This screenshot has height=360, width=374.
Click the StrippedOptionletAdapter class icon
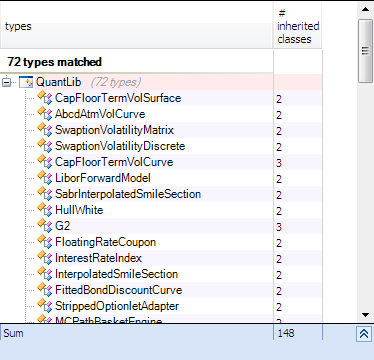click(x=45, y=306)
